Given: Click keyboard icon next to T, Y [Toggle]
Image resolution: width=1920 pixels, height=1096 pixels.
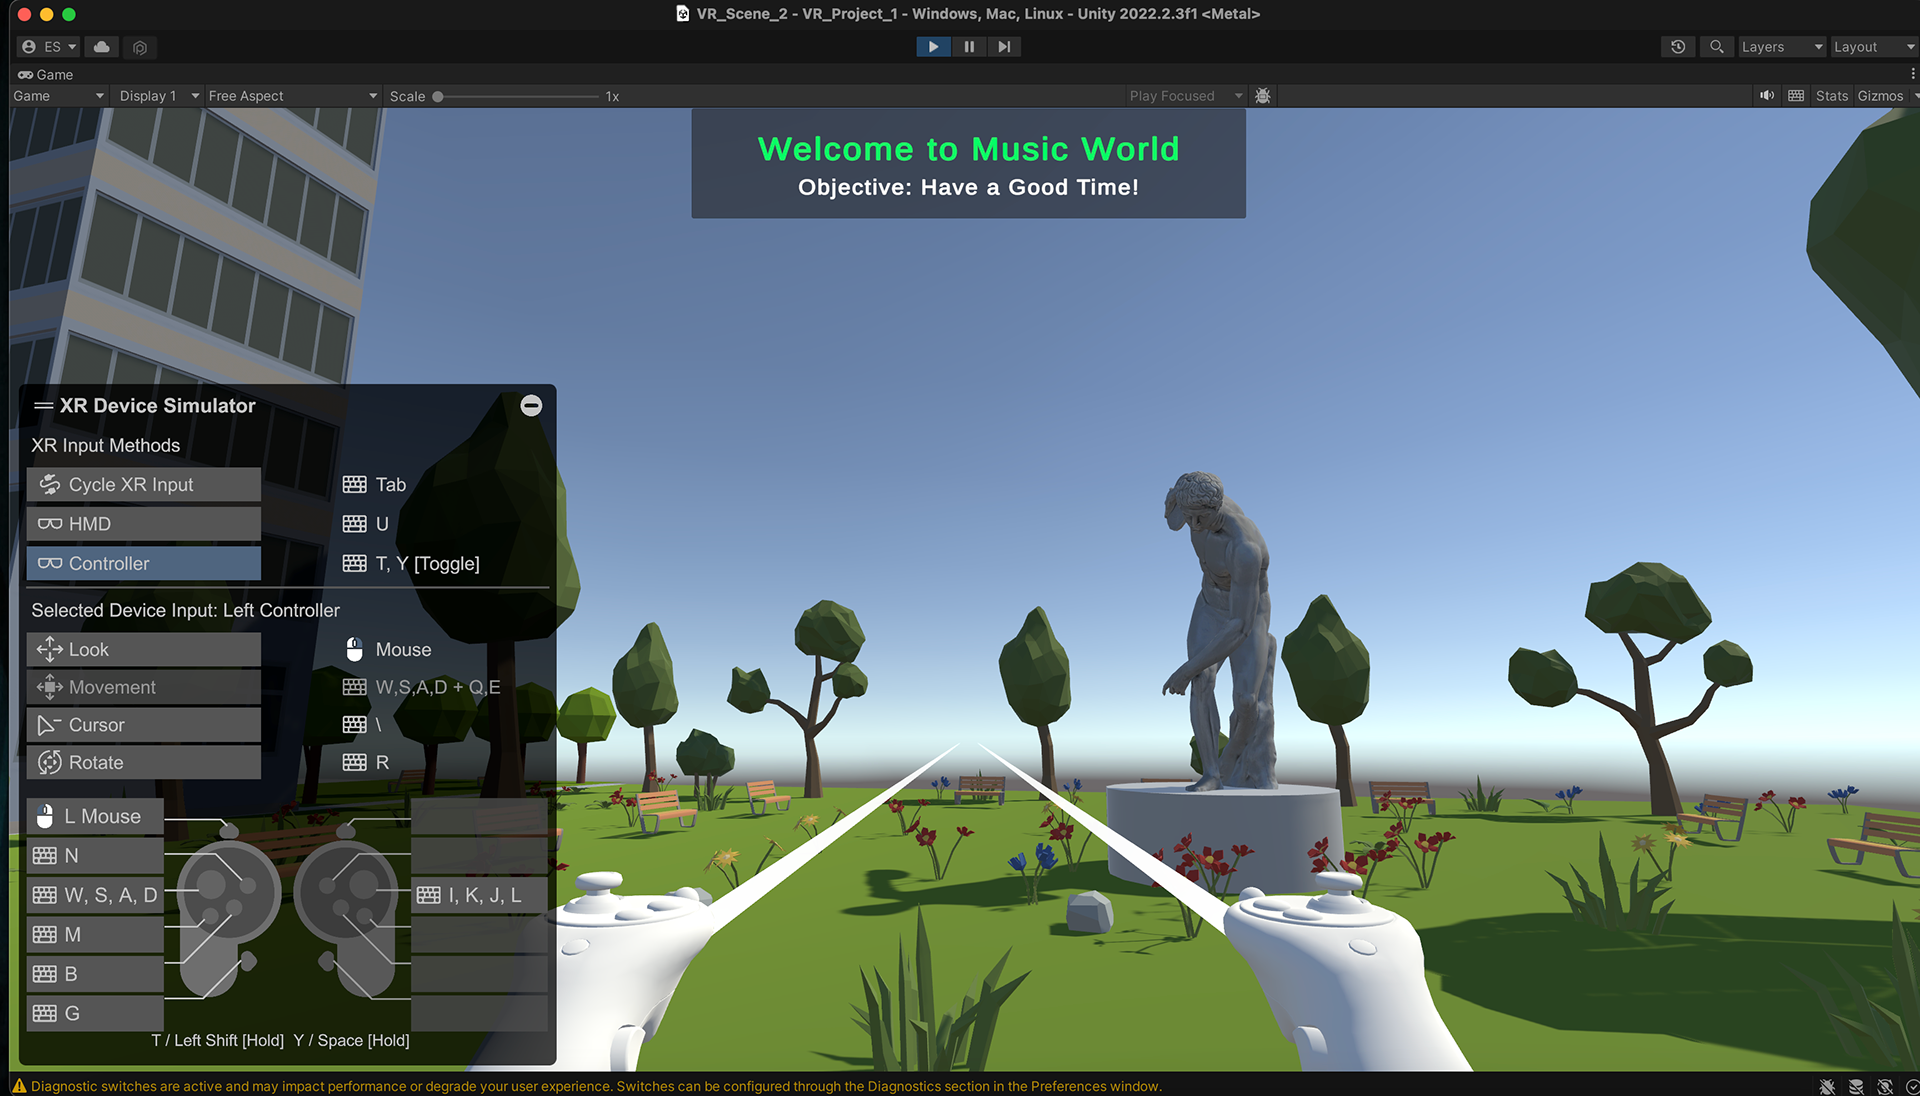Looking at the screenshot, I should pos(355,564).
